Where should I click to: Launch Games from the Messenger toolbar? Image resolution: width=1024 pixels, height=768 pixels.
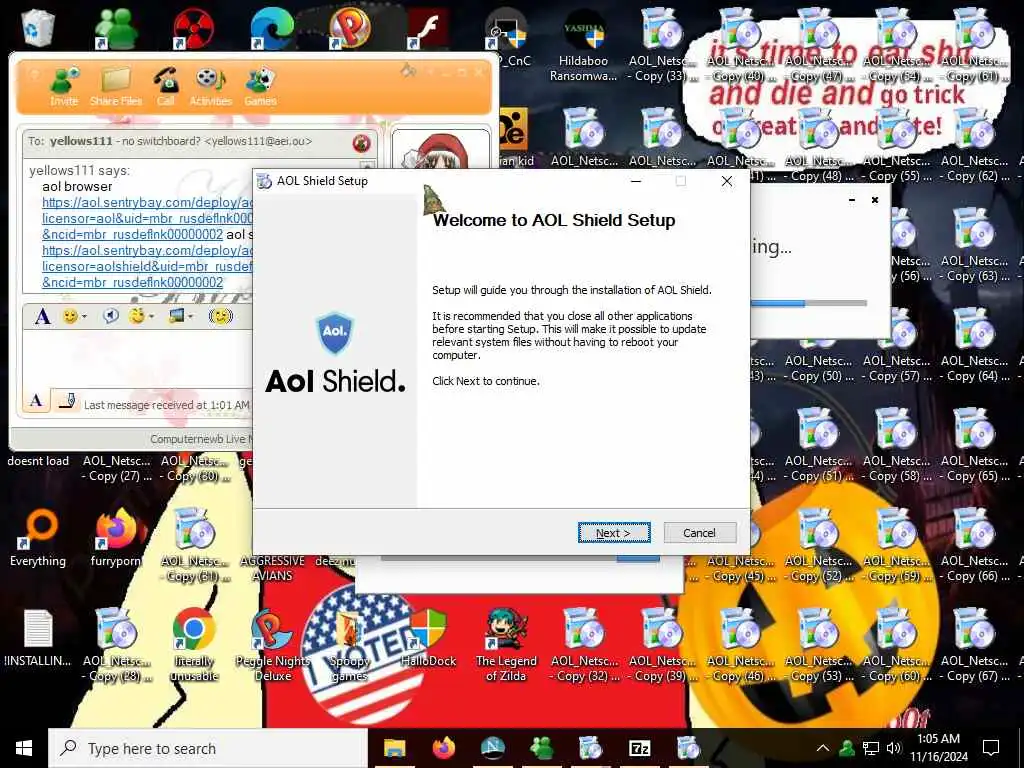pos(261,85)
